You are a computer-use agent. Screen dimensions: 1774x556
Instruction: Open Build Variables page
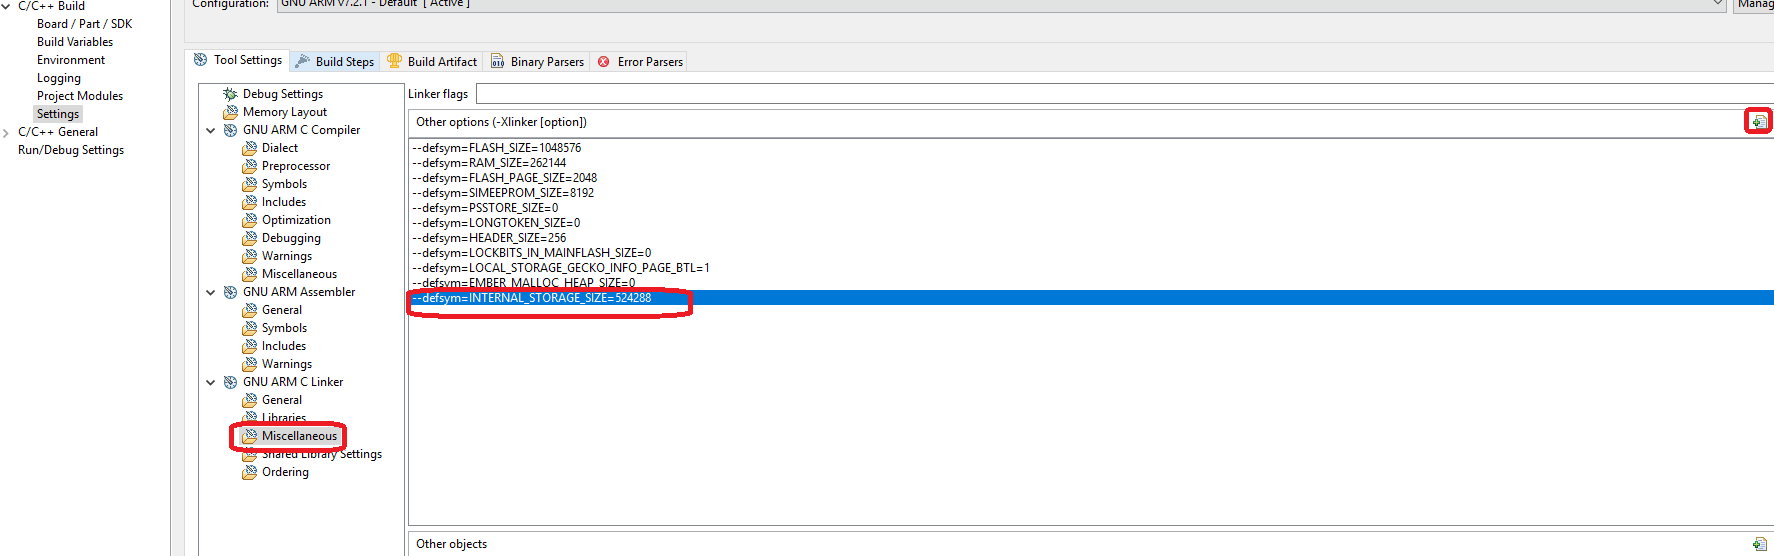click(75, 42)
